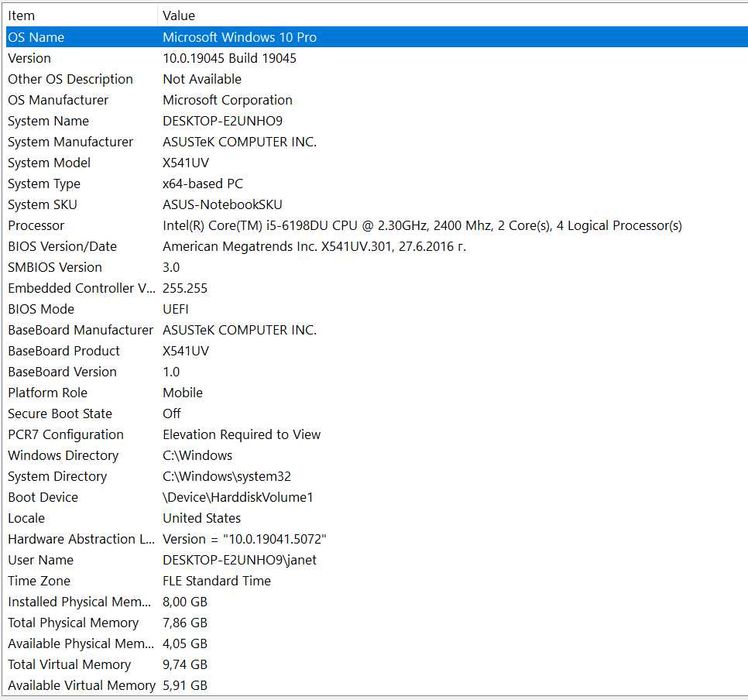Select the BIOS Mode row
The image size is (748, 700).
pos(377,309)
